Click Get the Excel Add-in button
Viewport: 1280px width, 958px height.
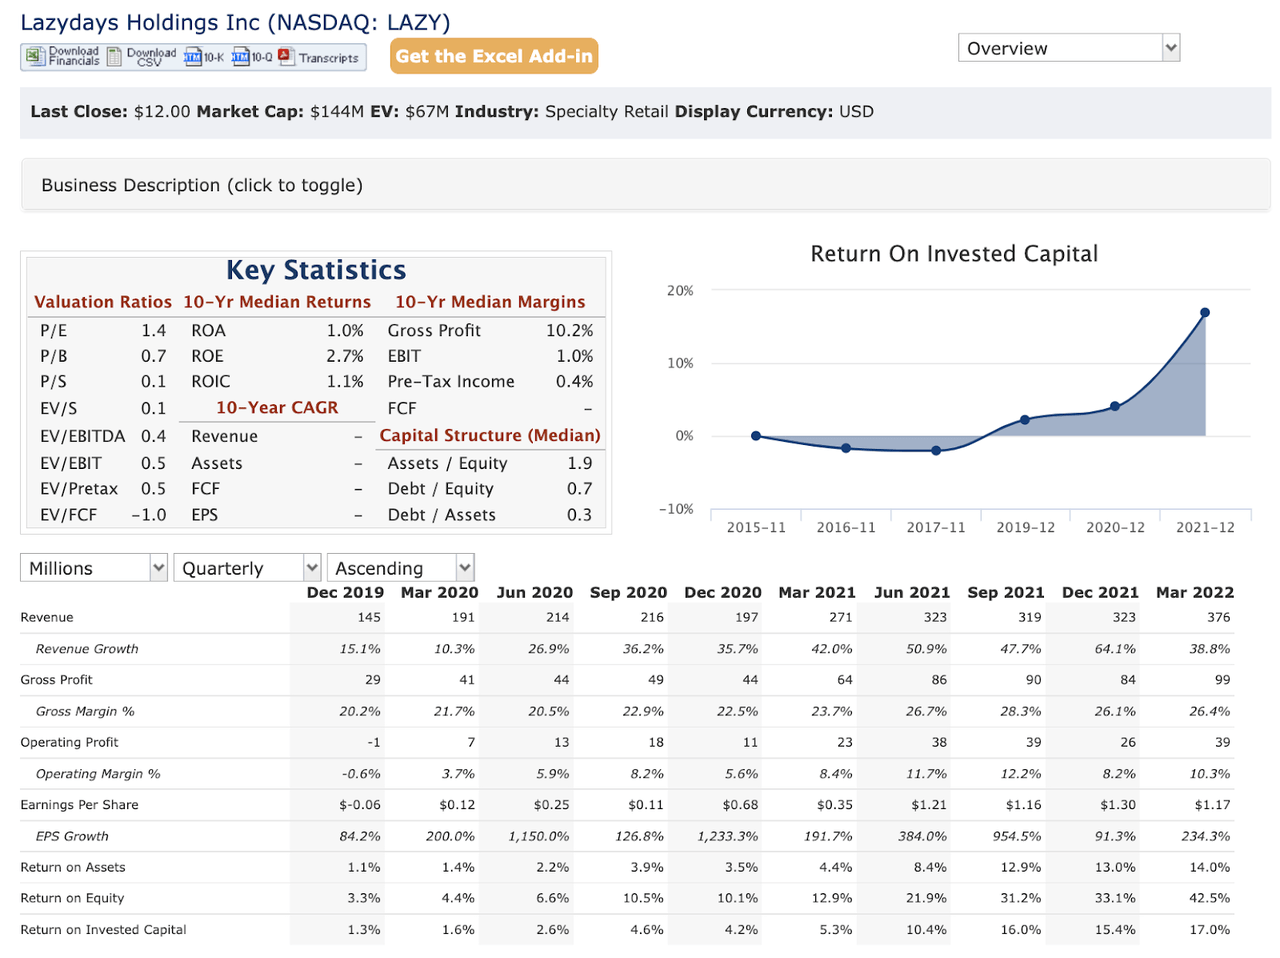(494, 56)
